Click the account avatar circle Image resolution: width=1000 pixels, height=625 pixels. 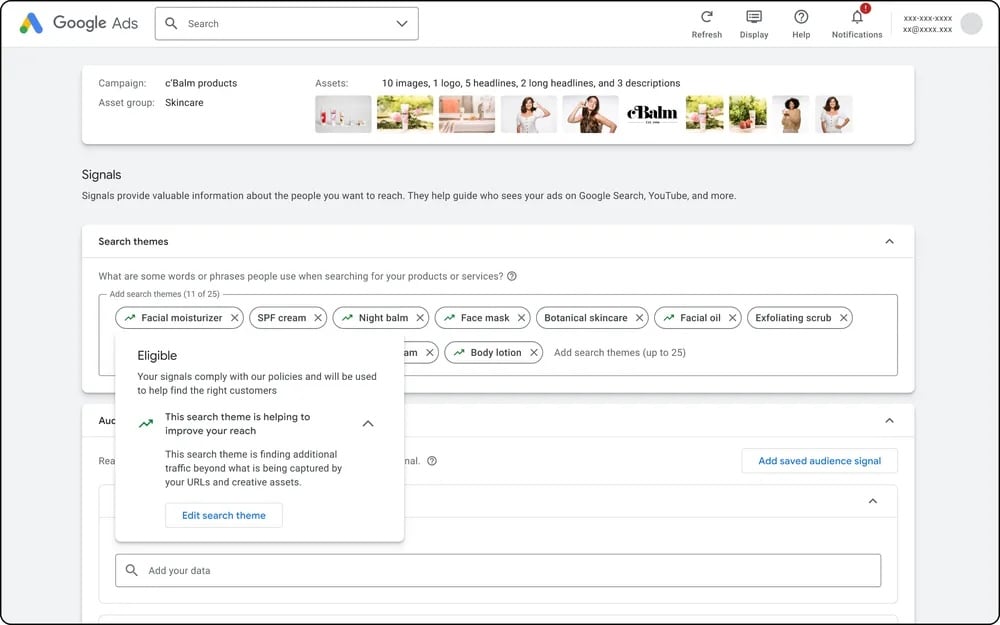tap(971, 24)
